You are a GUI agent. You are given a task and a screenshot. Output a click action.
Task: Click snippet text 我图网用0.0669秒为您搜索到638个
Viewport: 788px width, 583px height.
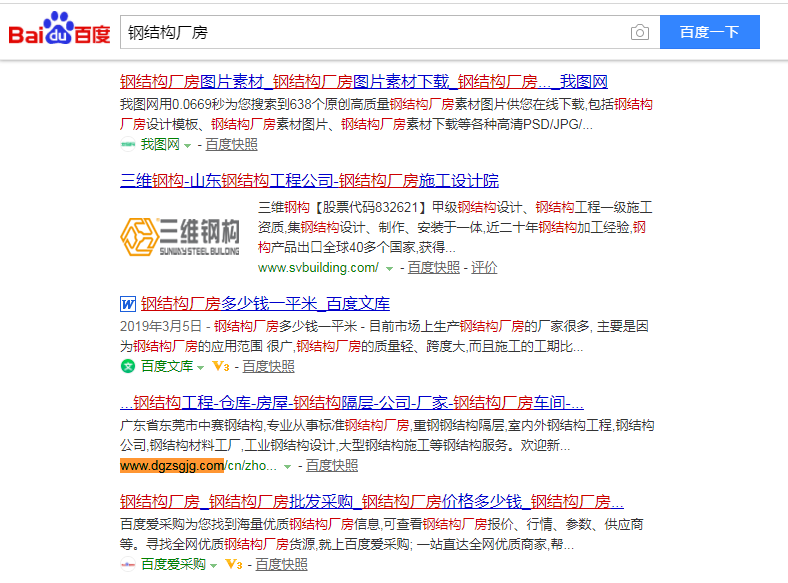pyautogui.click(x=222, y=104)
